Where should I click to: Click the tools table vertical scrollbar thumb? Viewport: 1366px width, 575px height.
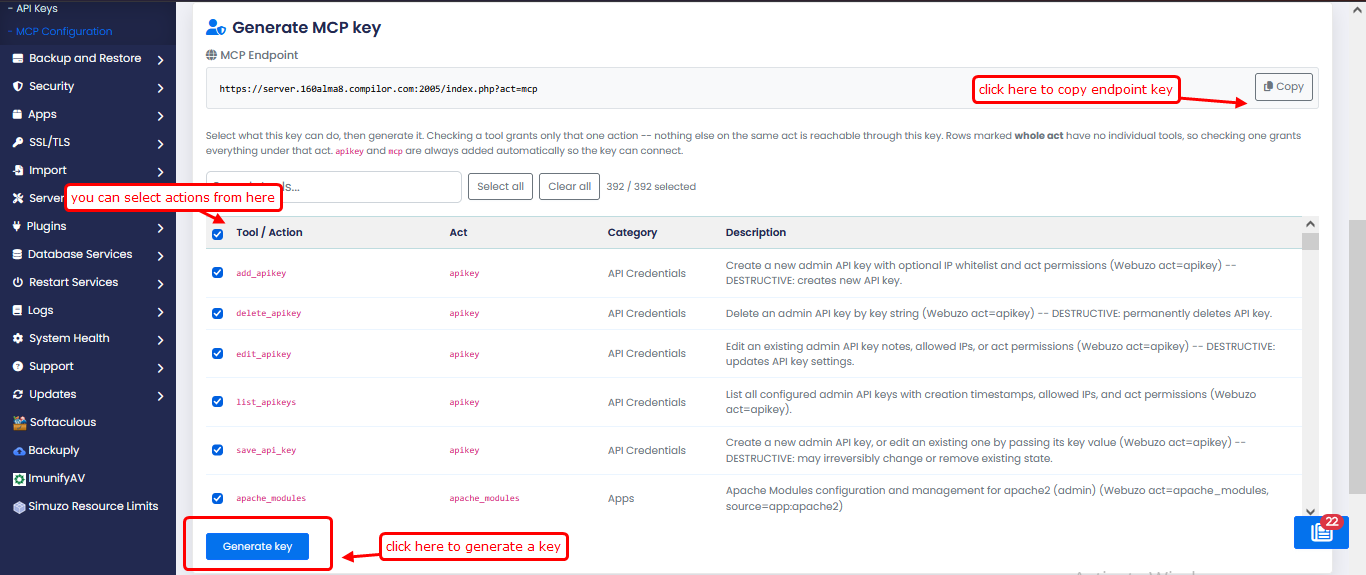[1310, 241]
